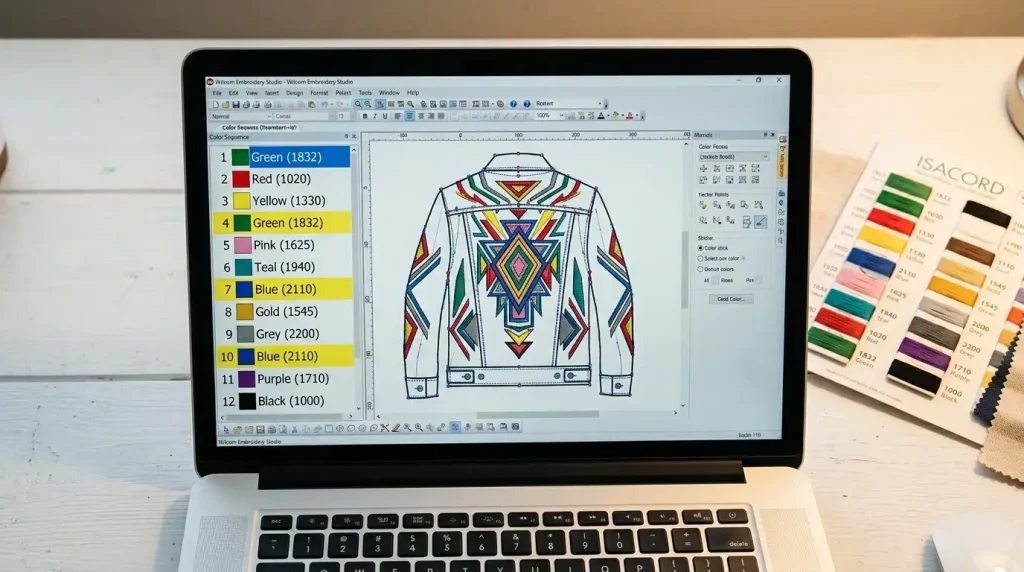Click the red A color icon
This screenshot has width=1024, height=572.
[x=630, y=116]
